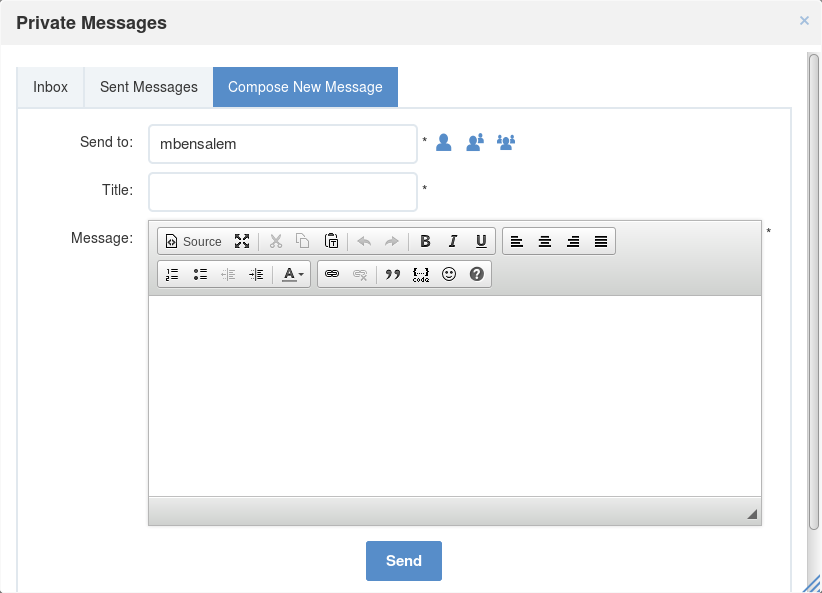Insert a block quote
This screenshot has height=593, width=822.
pyautogui.click(x=393, y=274)
